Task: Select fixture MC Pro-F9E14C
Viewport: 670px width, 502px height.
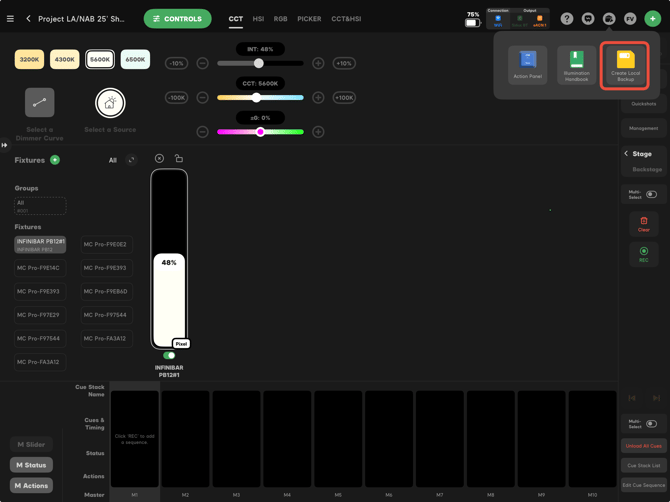Action: pyautogui.click(x=40, y=268)
